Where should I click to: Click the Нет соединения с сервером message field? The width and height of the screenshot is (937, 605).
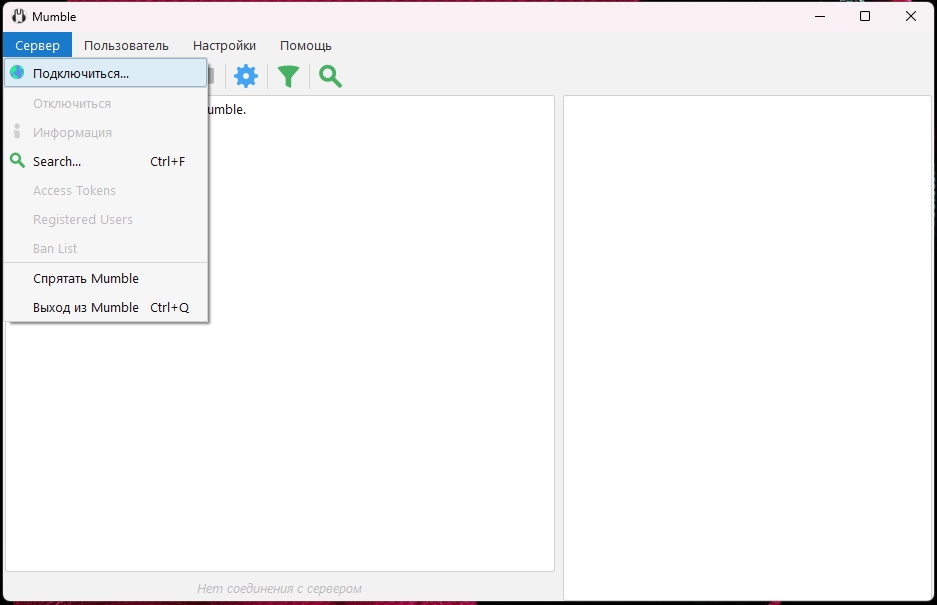(280, 588)
